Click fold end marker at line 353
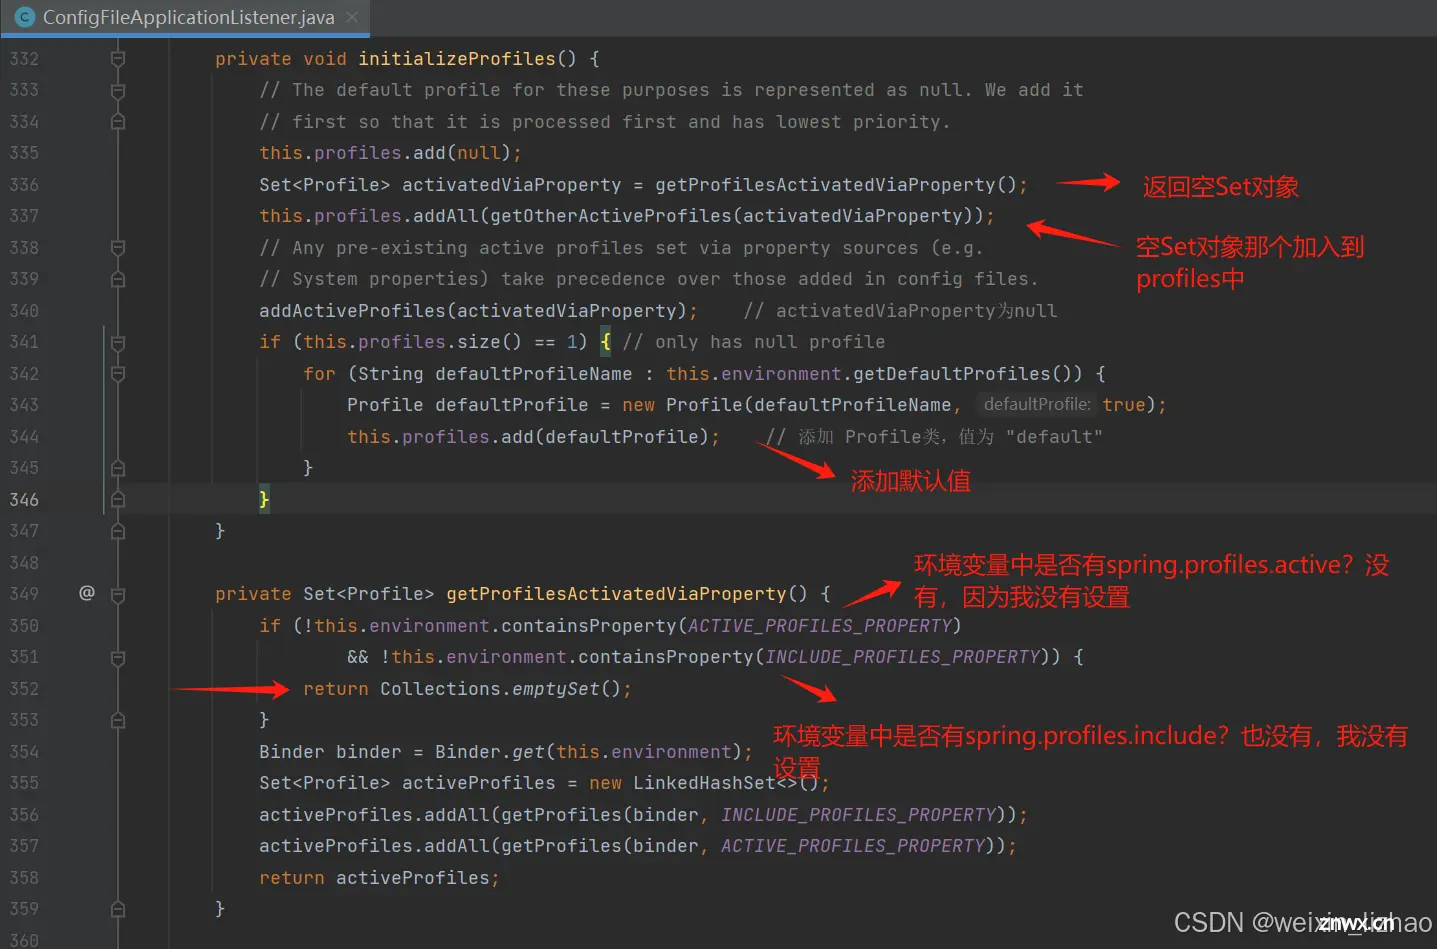This screenshot has width=1437, height=949. pyautogui.click(x=118, y=720)
